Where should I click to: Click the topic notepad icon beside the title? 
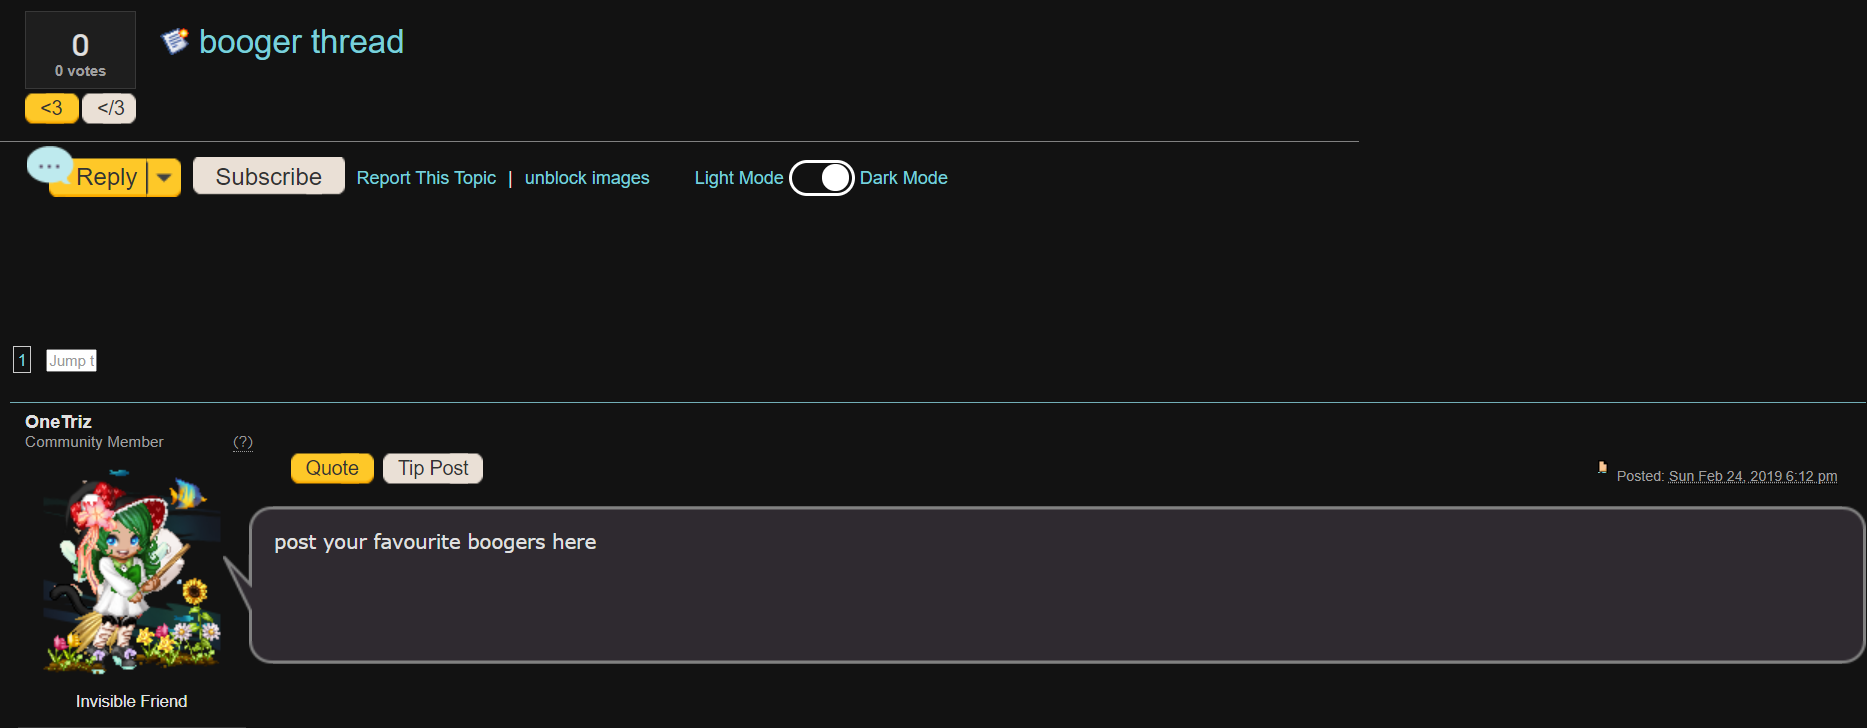[175, 41]
